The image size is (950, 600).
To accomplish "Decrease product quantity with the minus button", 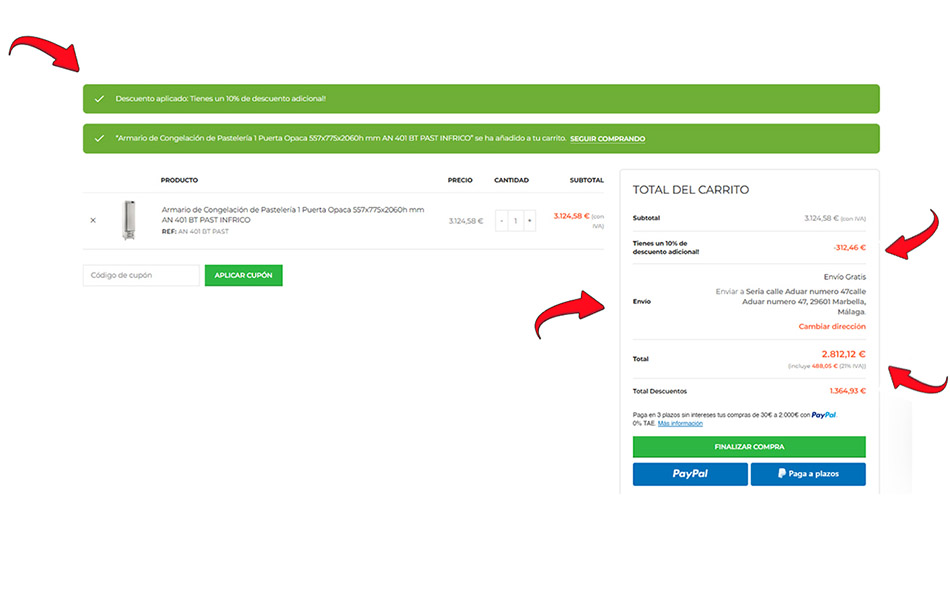I will (501, 220).
